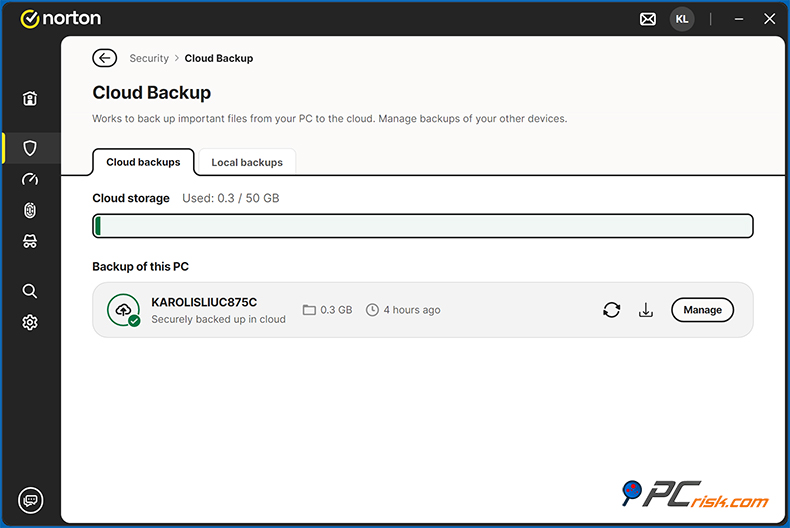Click the Norton logo
This screenshot has width=790, height=528.
[x=60, y=19]
